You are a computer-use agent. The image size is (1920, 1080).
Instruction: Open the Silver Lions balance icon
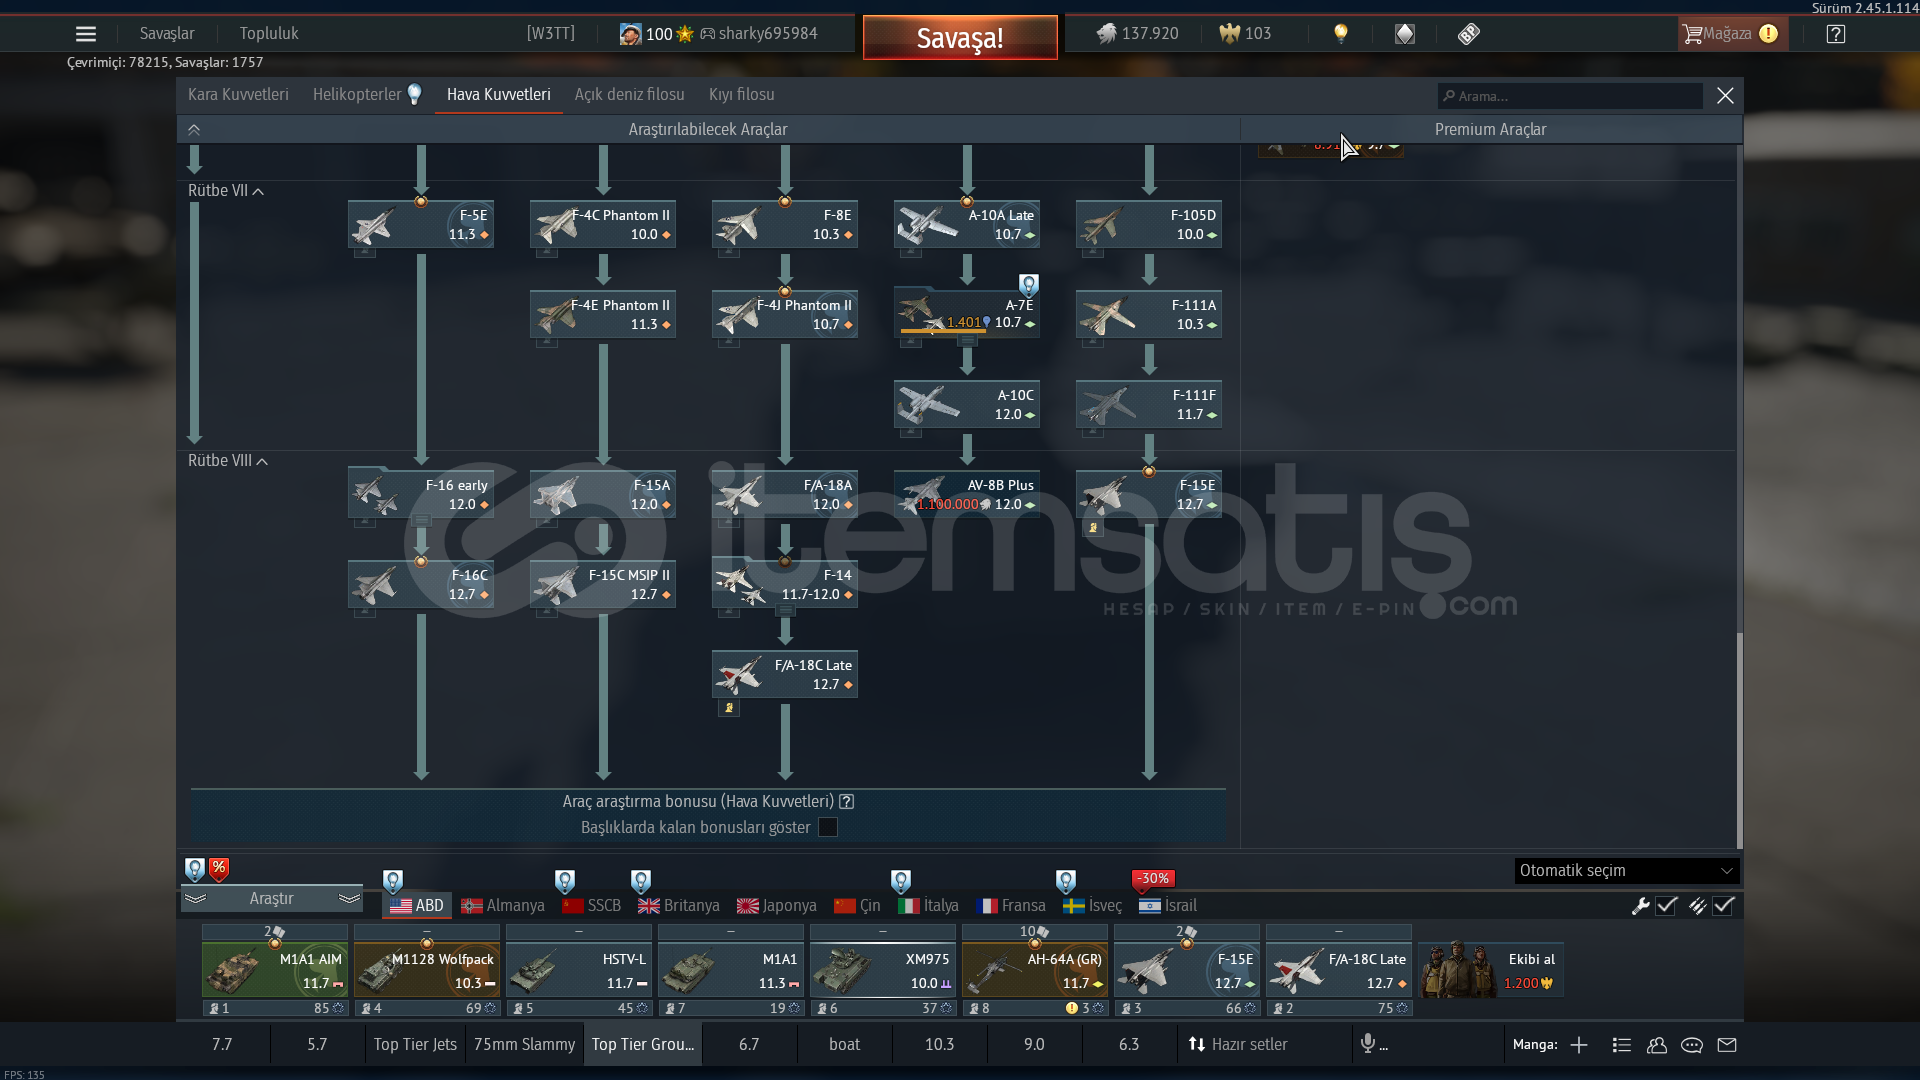[1106, 34]
